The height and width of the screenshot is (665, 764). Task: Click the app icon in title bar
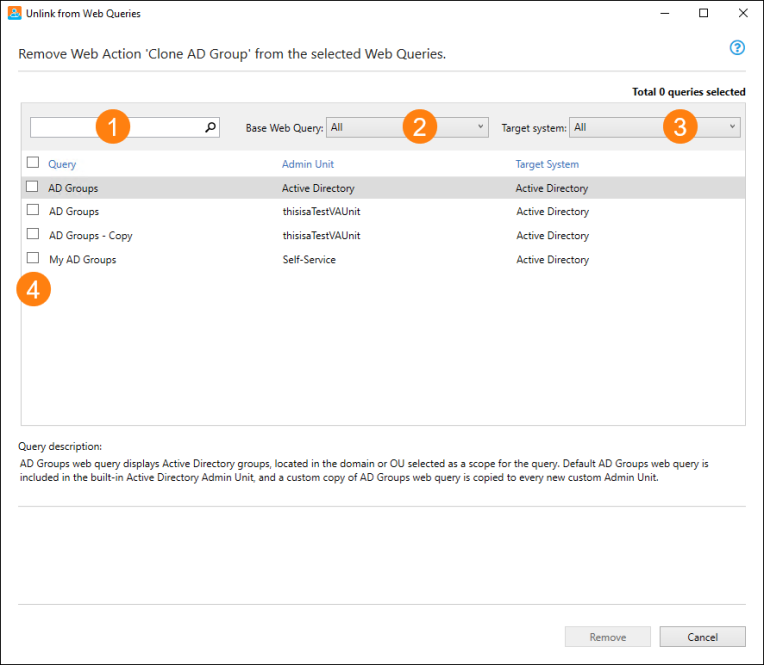pos(14,13)
